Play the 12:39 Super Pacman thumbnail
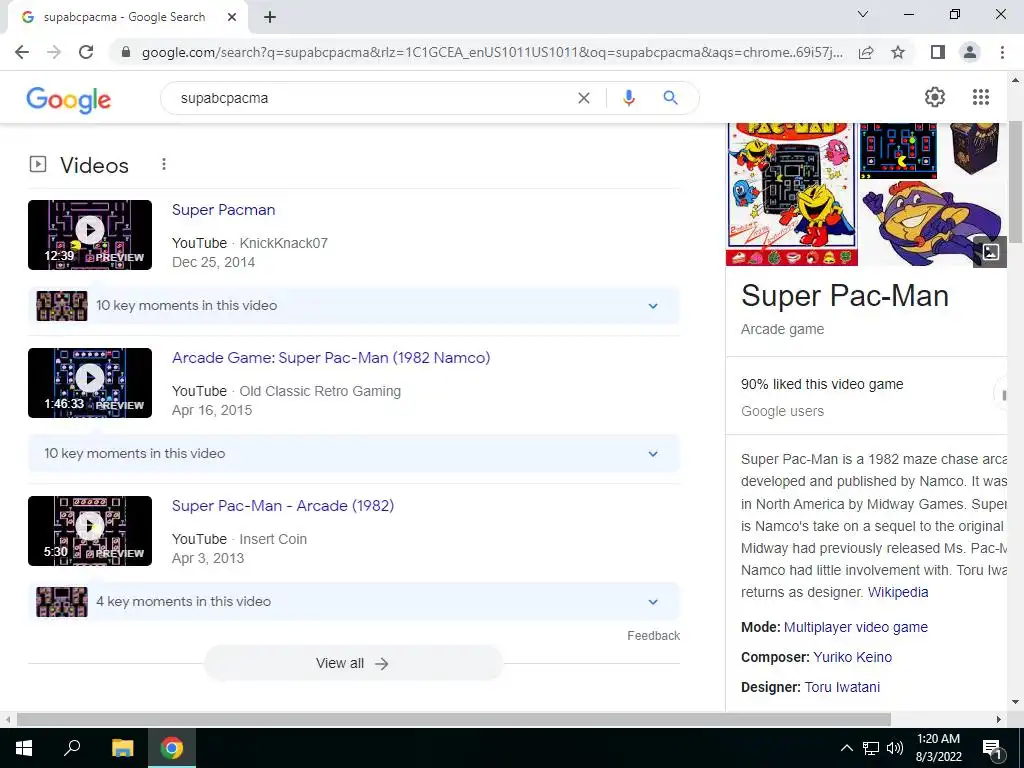 90,235
